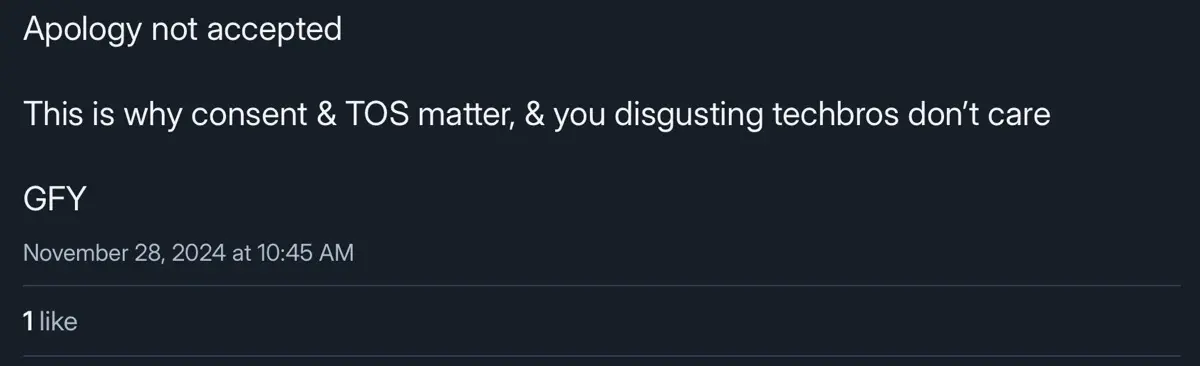
Task: Click the divider line below '1 like'
Action: click(x=600, y=355)
